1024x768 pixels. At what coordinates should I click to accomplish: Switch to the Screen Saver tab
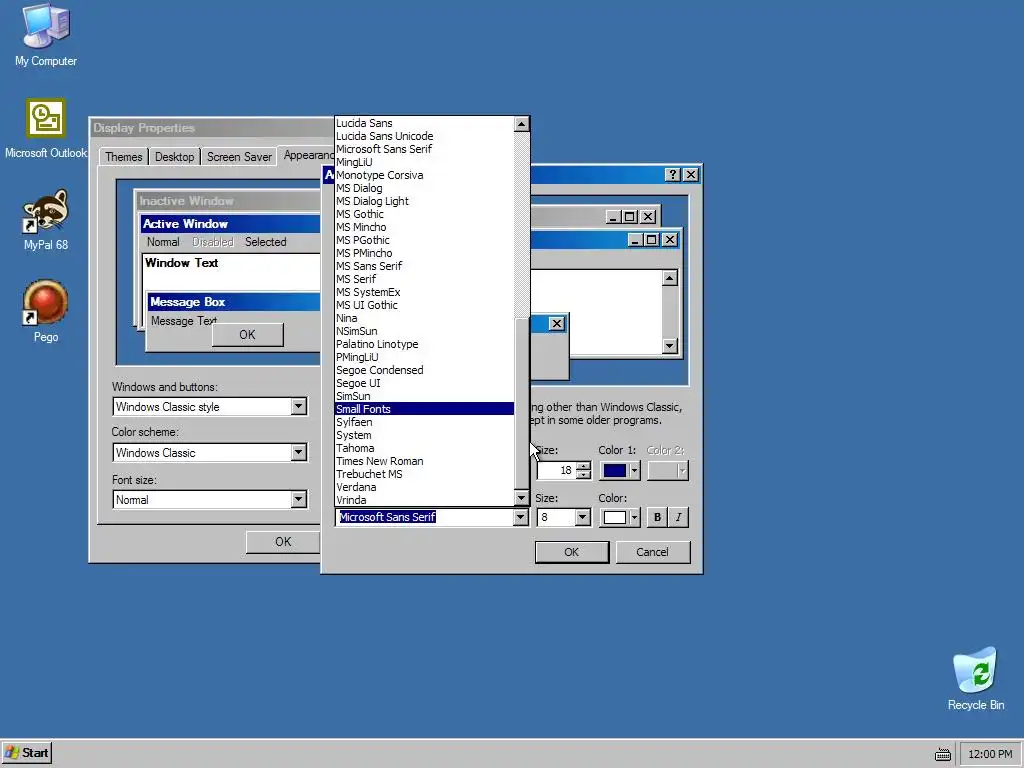239,157
